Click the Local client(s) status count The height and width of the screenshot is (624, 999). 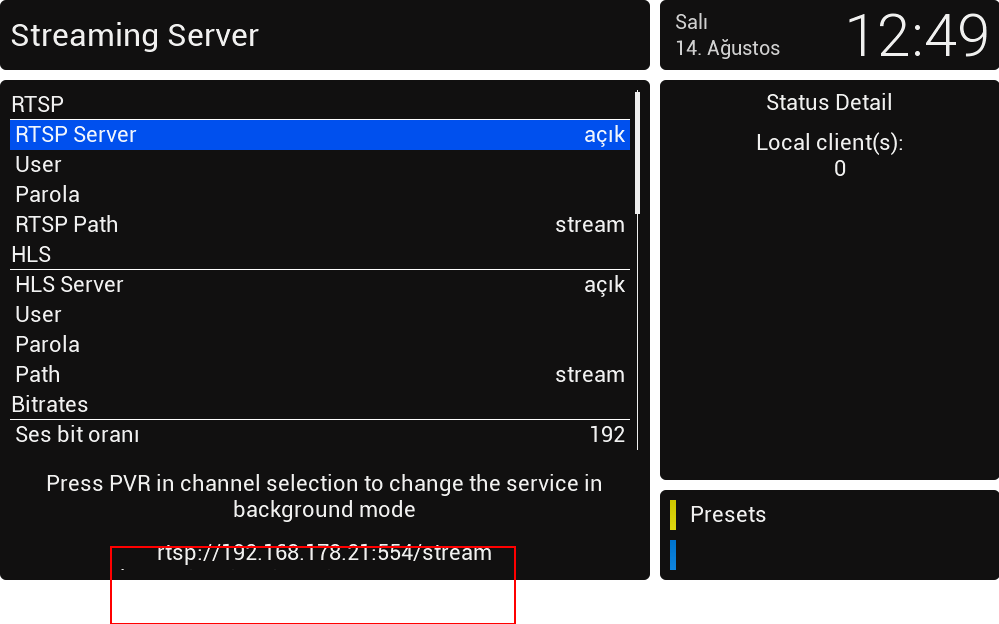pyautogui.click(x=840, y=169)
